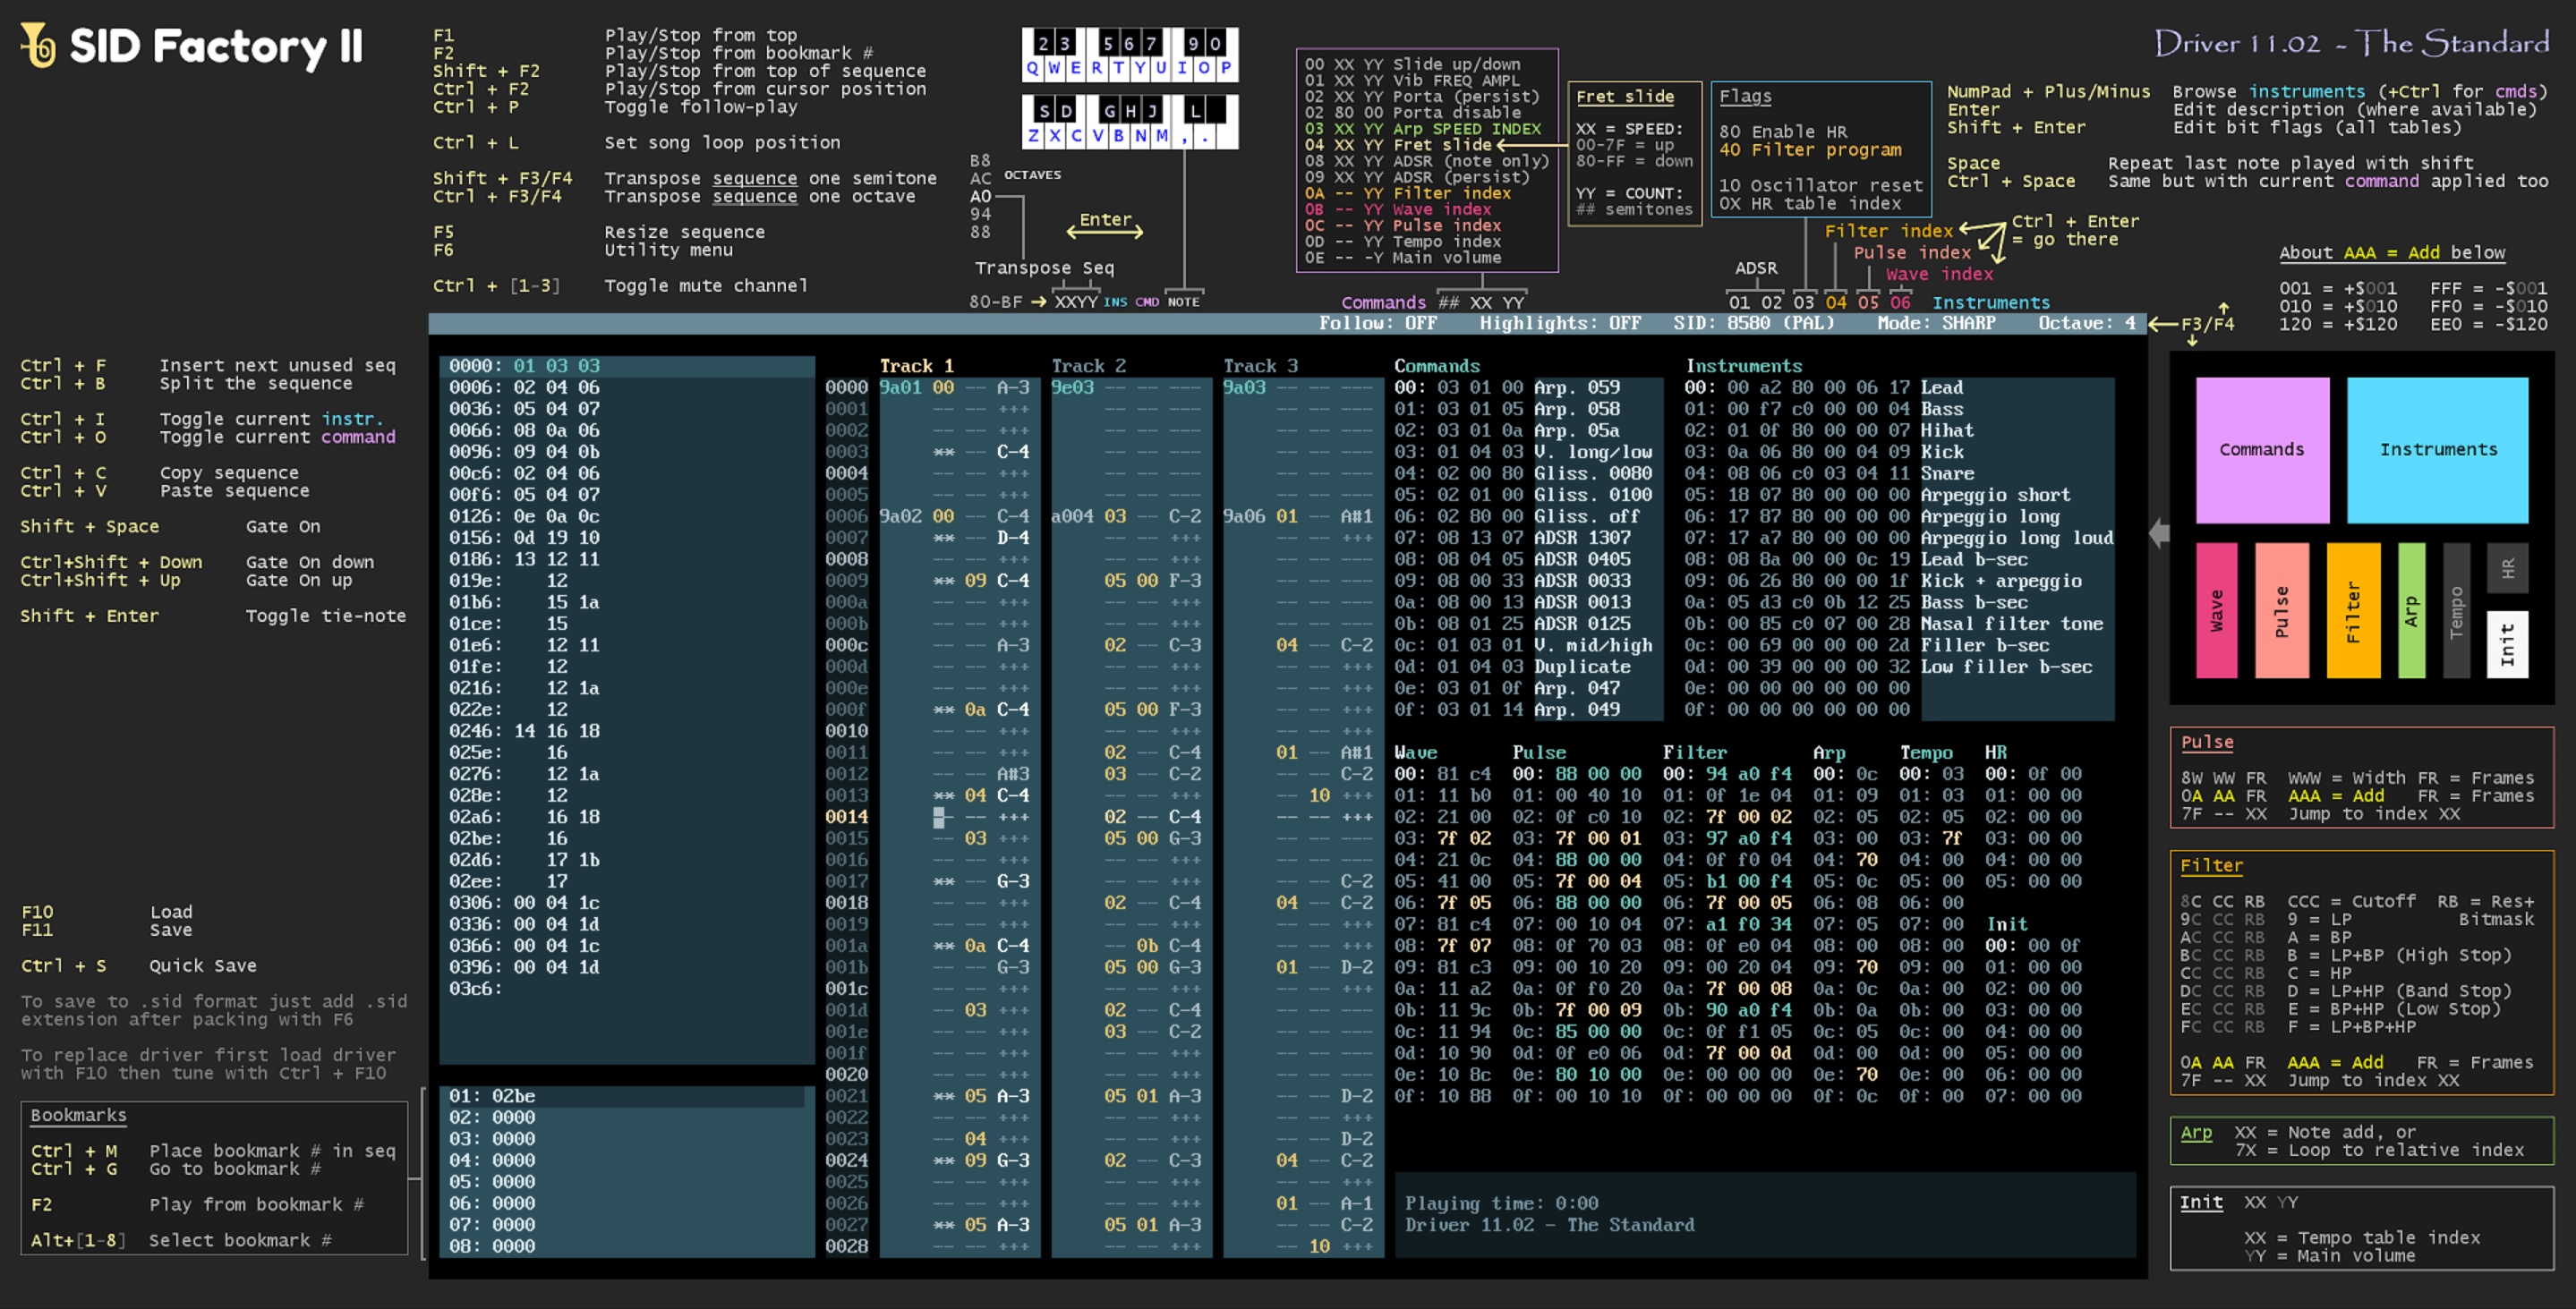2576x1309 pixels.
Task: Click the Octave: 4 status entry
Action: tap(2087, 323)
